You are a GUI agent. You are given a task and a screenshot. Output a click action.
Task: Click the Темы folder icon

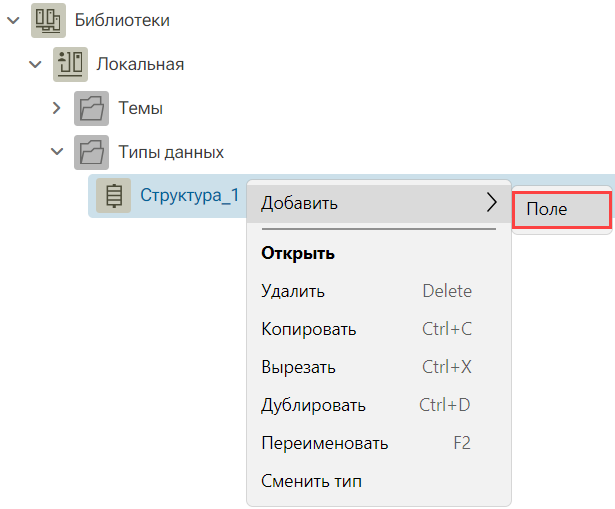tap(91, 109)
